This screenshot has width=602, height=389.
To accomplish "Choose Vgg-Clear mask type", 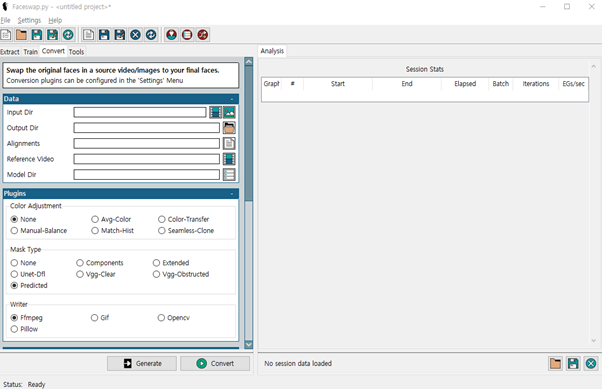I will click(x=96, y=274).
